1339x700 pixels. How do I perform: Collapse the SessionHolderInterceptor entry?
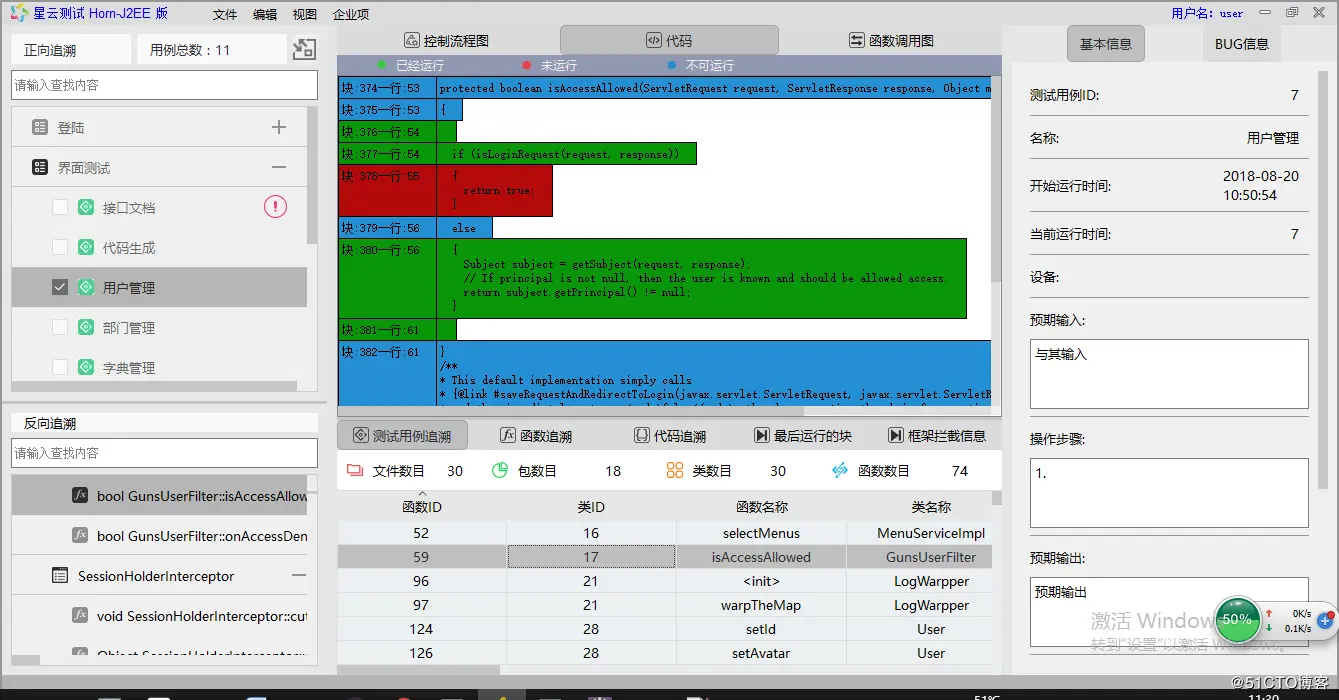[300, 574]
